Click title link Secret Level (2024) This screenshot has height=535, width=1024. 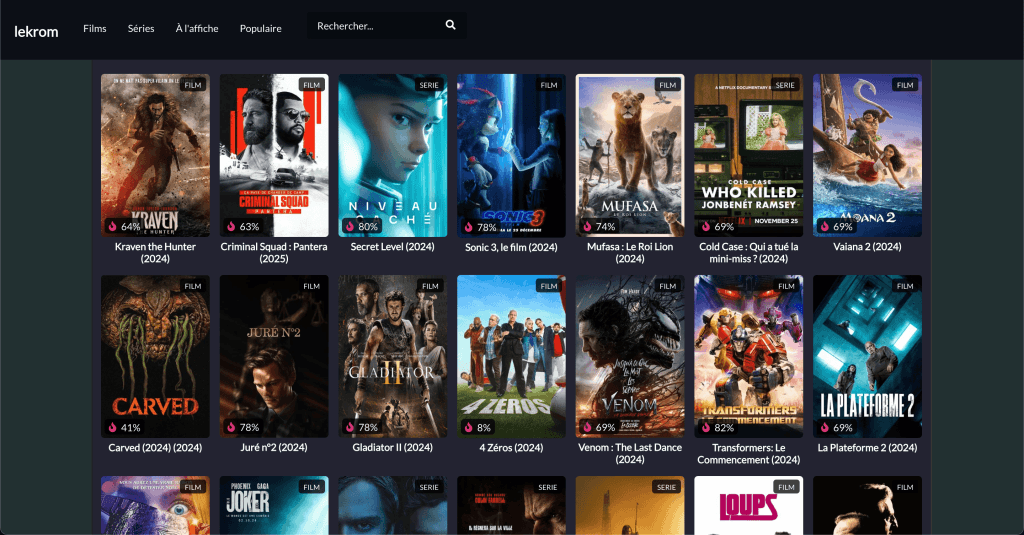pos(392,247)
